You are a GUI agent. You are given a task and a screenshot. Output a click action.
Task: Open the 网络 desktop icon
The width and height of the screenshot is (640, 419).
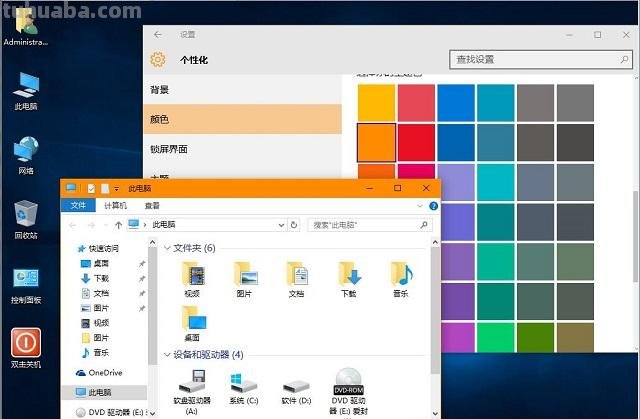tap(26, 155)
